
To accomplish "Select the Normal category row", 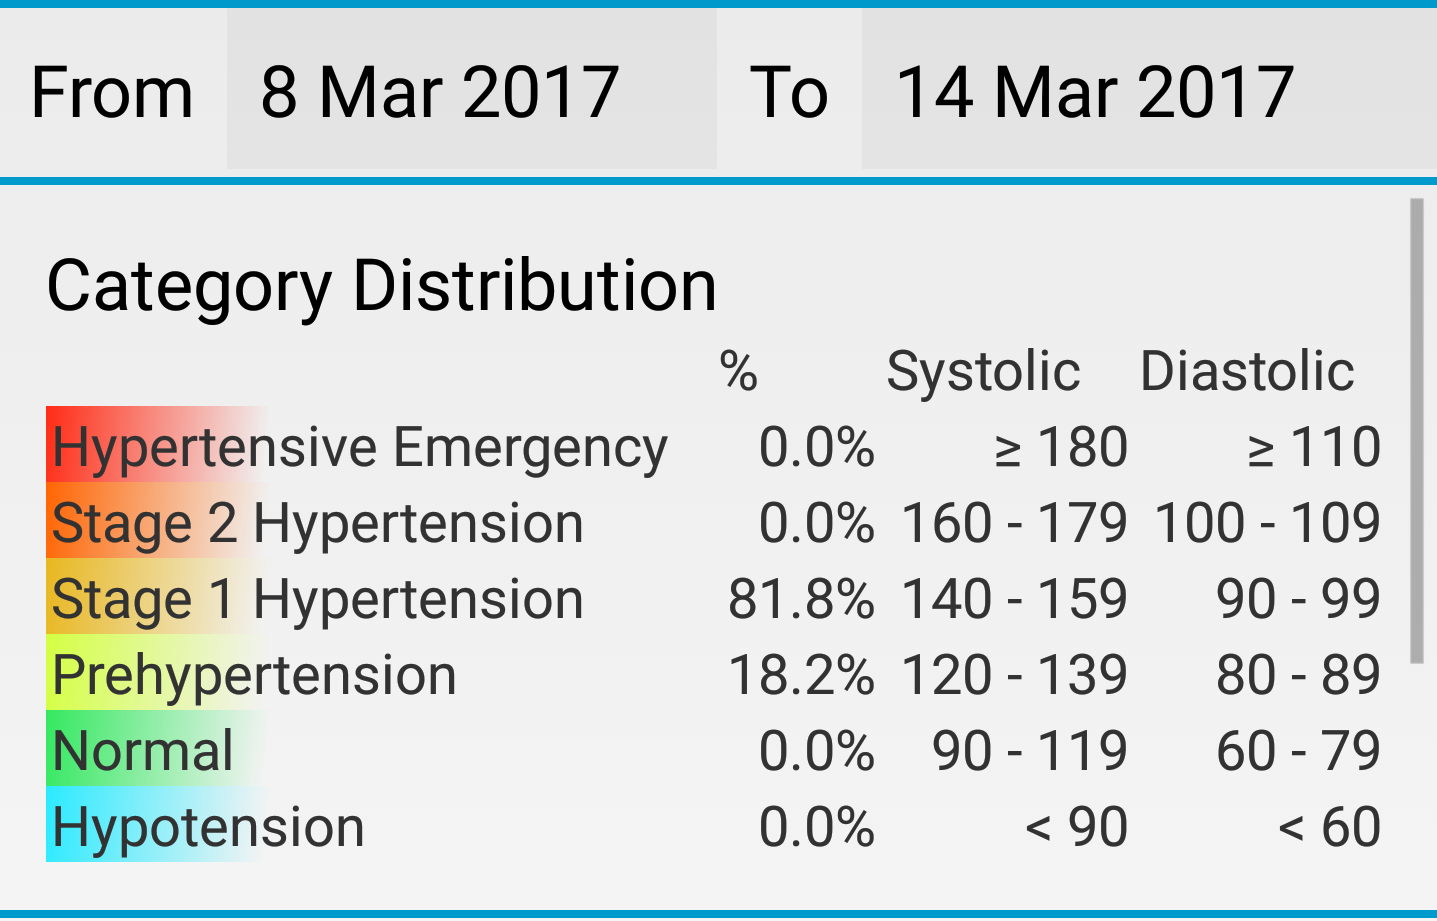I will (714, 750).
